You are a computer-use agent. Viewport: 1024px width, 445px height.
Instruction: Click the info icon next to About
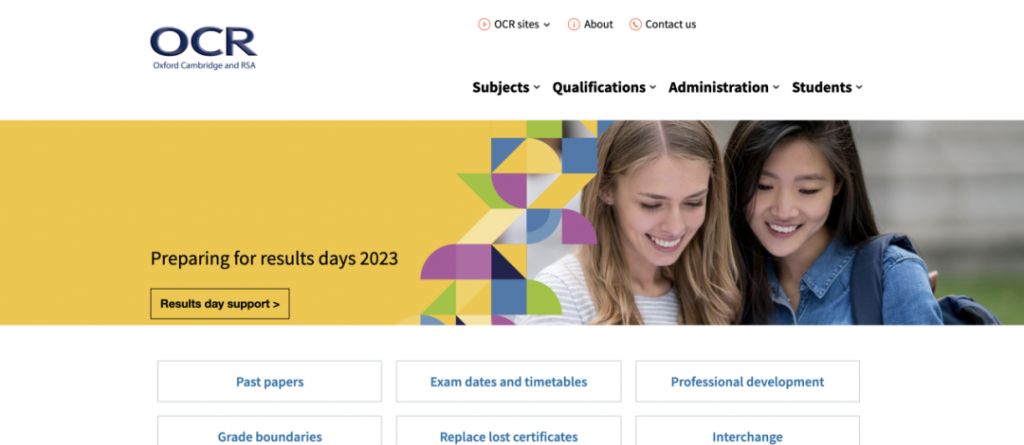point(573,24)
